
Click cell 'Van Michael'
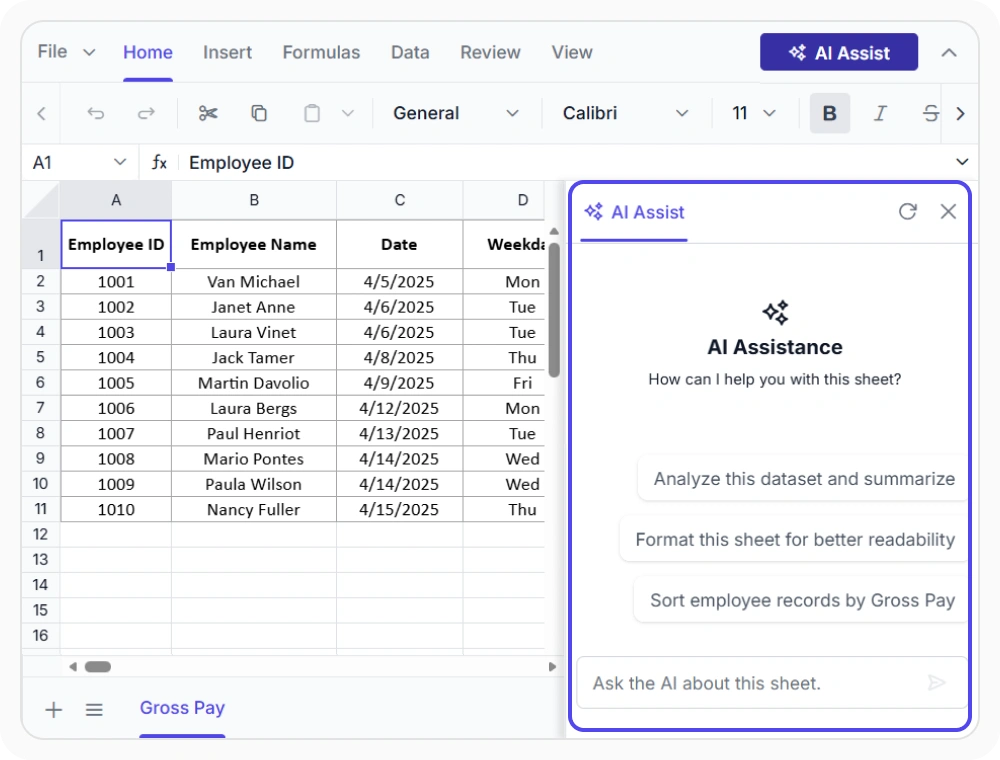click(x=254, y=282)
